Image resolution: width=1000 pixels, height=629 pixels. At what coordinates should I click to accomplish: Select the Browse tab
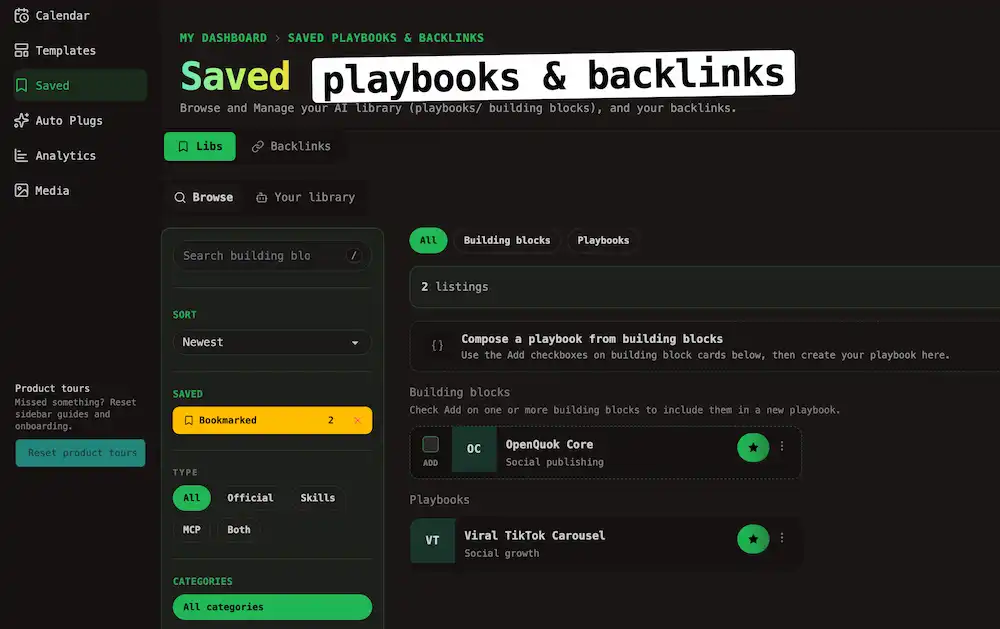pos(204,198)
